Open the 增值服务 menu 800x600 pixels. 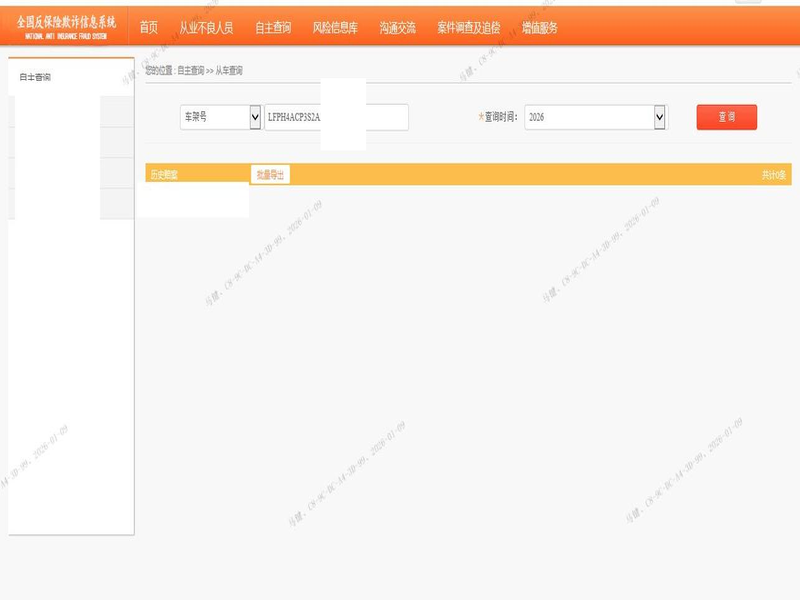(x=540, y=27)
